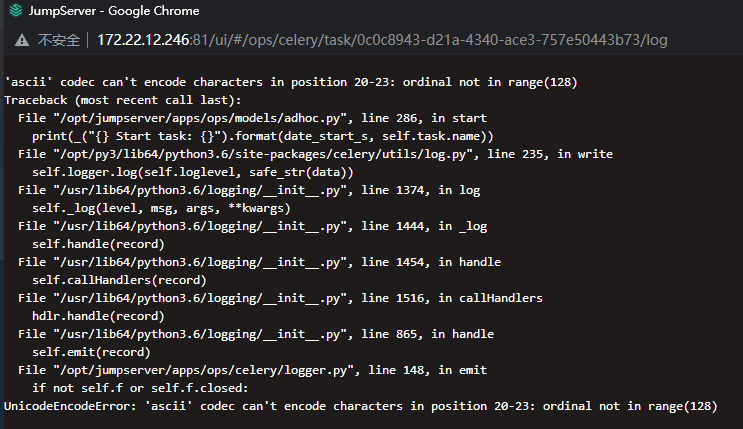Click the first 'ascii' codec error line
The image size is (743, 429).
[x=290, y=82]
